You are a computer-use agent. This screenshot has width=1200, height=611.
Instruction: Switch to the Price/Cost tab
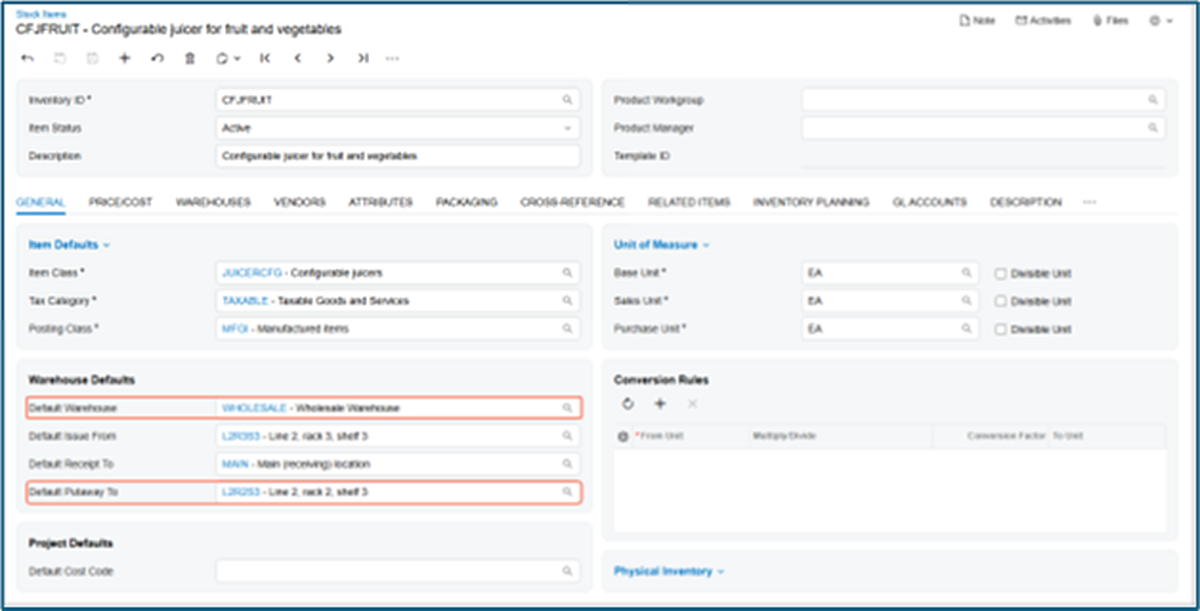[120, 202]
